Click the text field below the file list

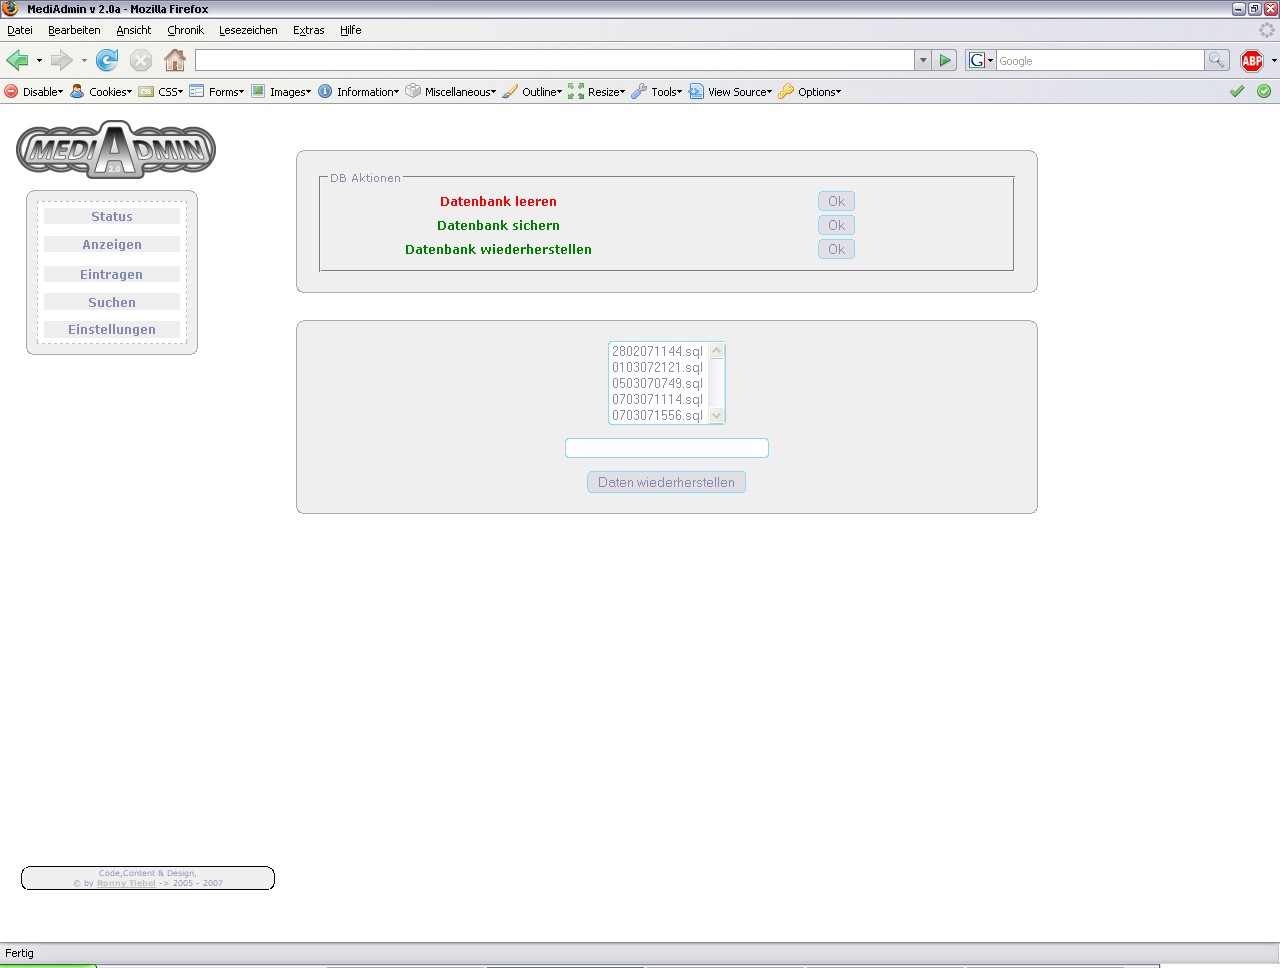666,448
